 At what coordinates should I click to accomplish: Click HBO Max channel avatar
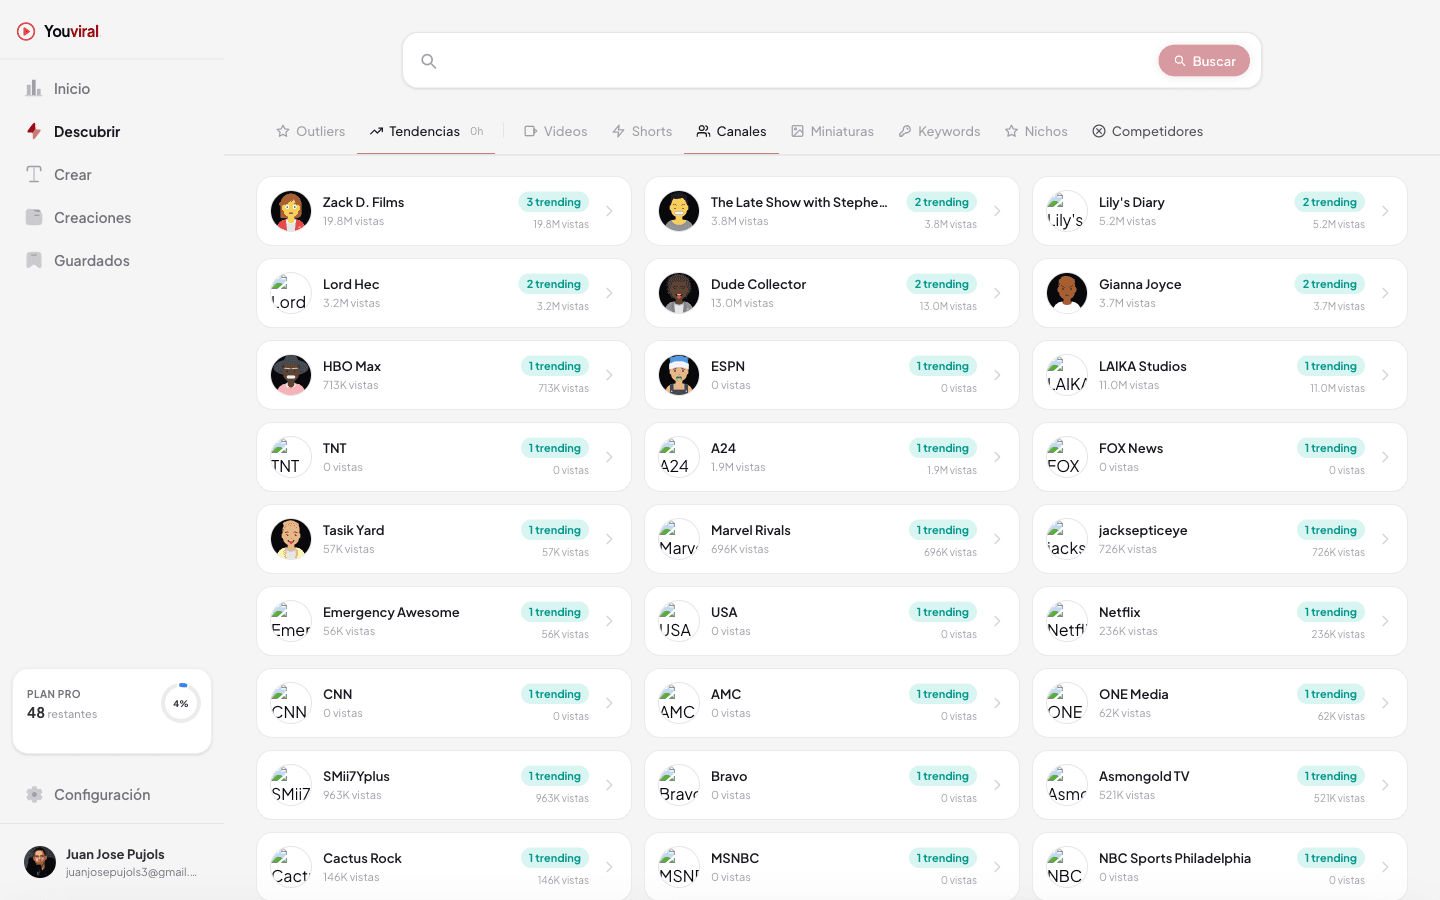click(x=291, y=375)
